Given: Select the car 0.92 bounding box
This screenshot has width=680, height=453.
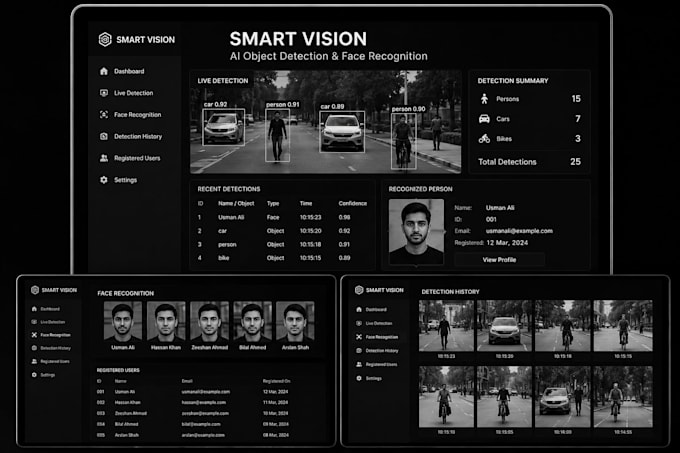Looking at the screenshot, I should (223, 127).
